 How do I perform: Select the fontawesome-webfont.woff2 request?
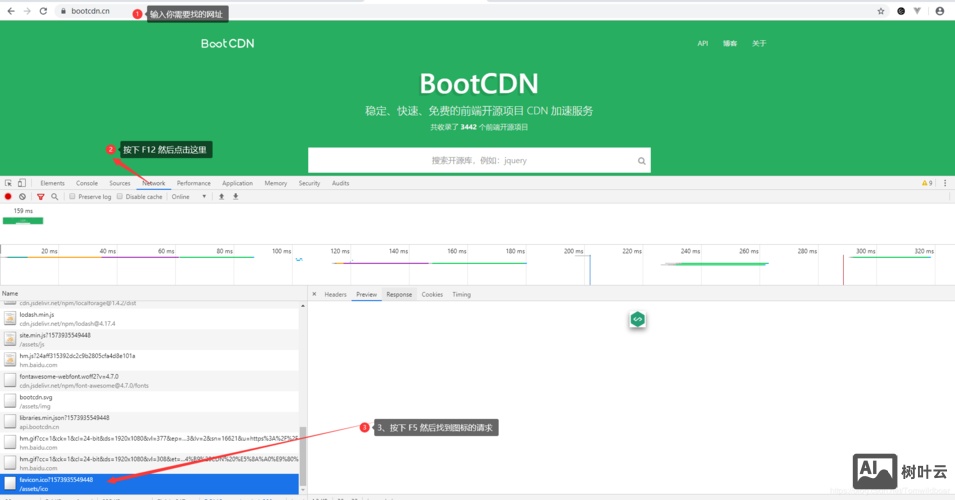[150, 381]
